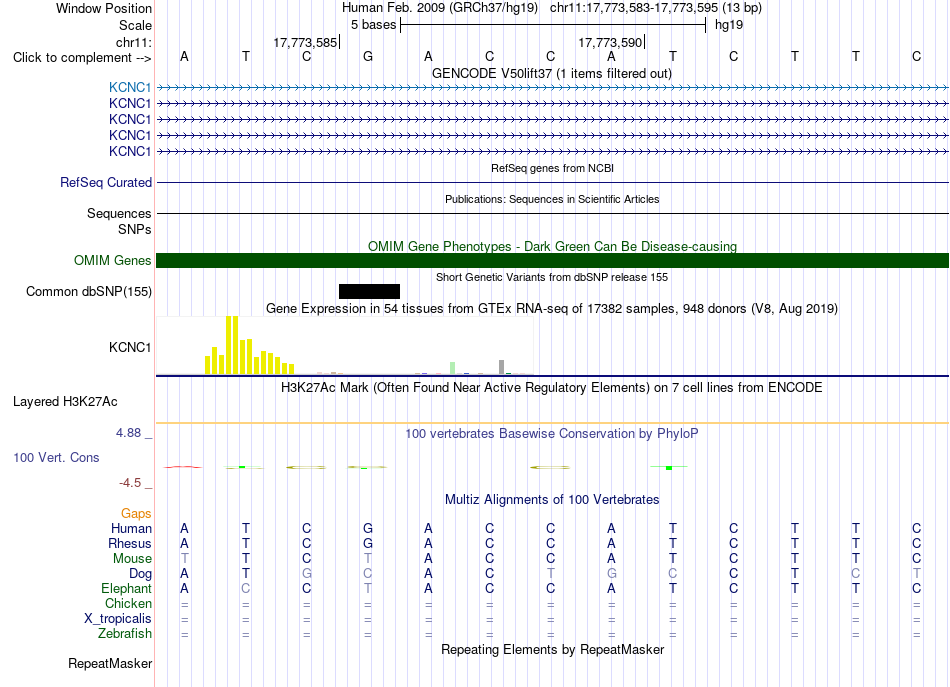Click the 4.88 PhyloP upper bound value
The height and width of the screenshot is (687, 950).
point(128,433)
